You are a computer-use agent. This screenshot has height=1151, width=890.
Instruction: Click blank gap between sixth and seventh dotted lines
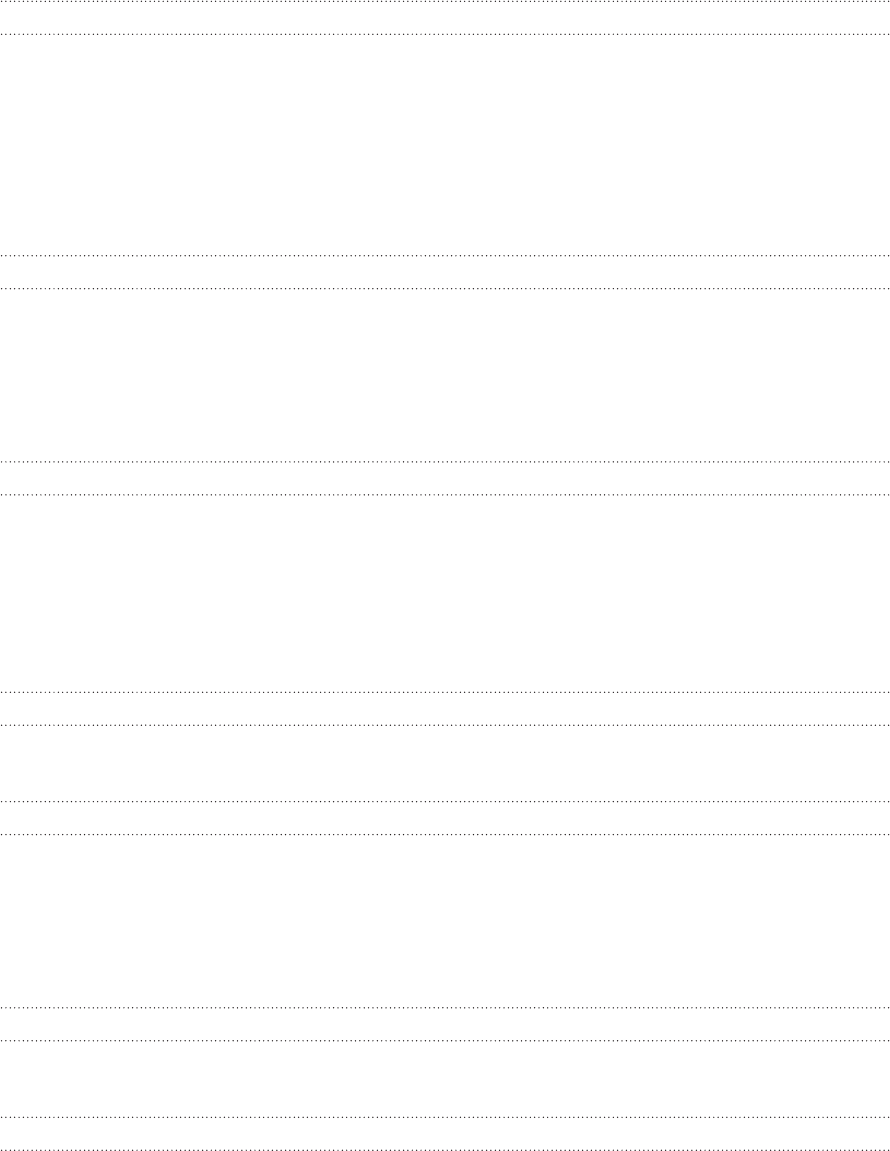tap(445, 593)
